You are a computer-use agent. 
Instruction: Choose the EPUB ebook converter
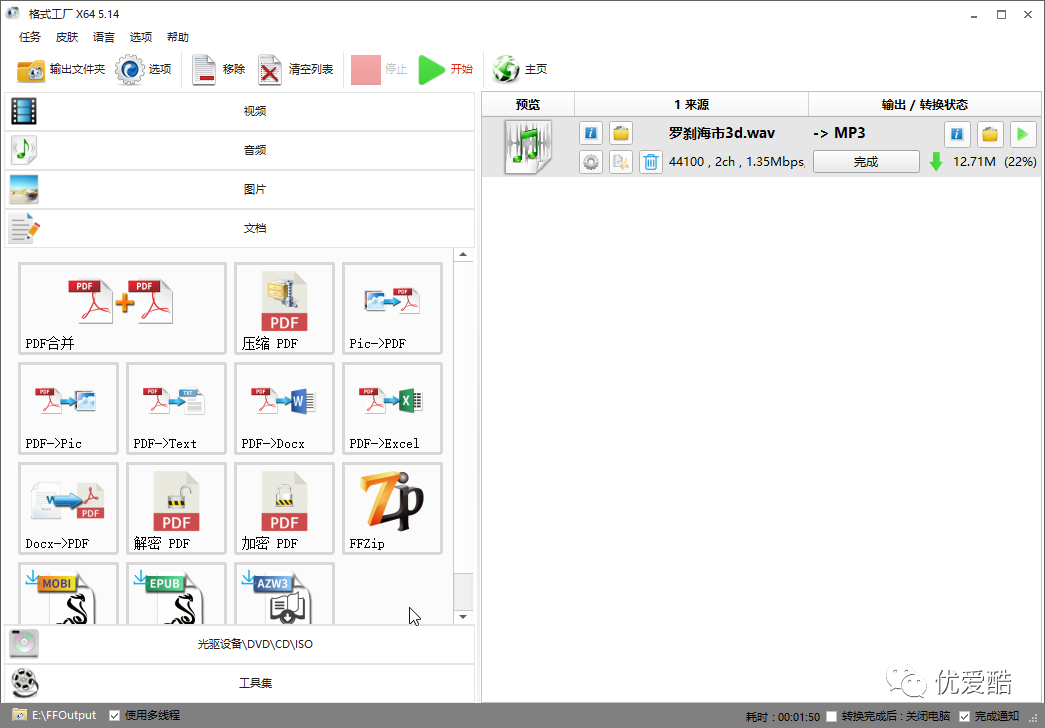(176, 593)
